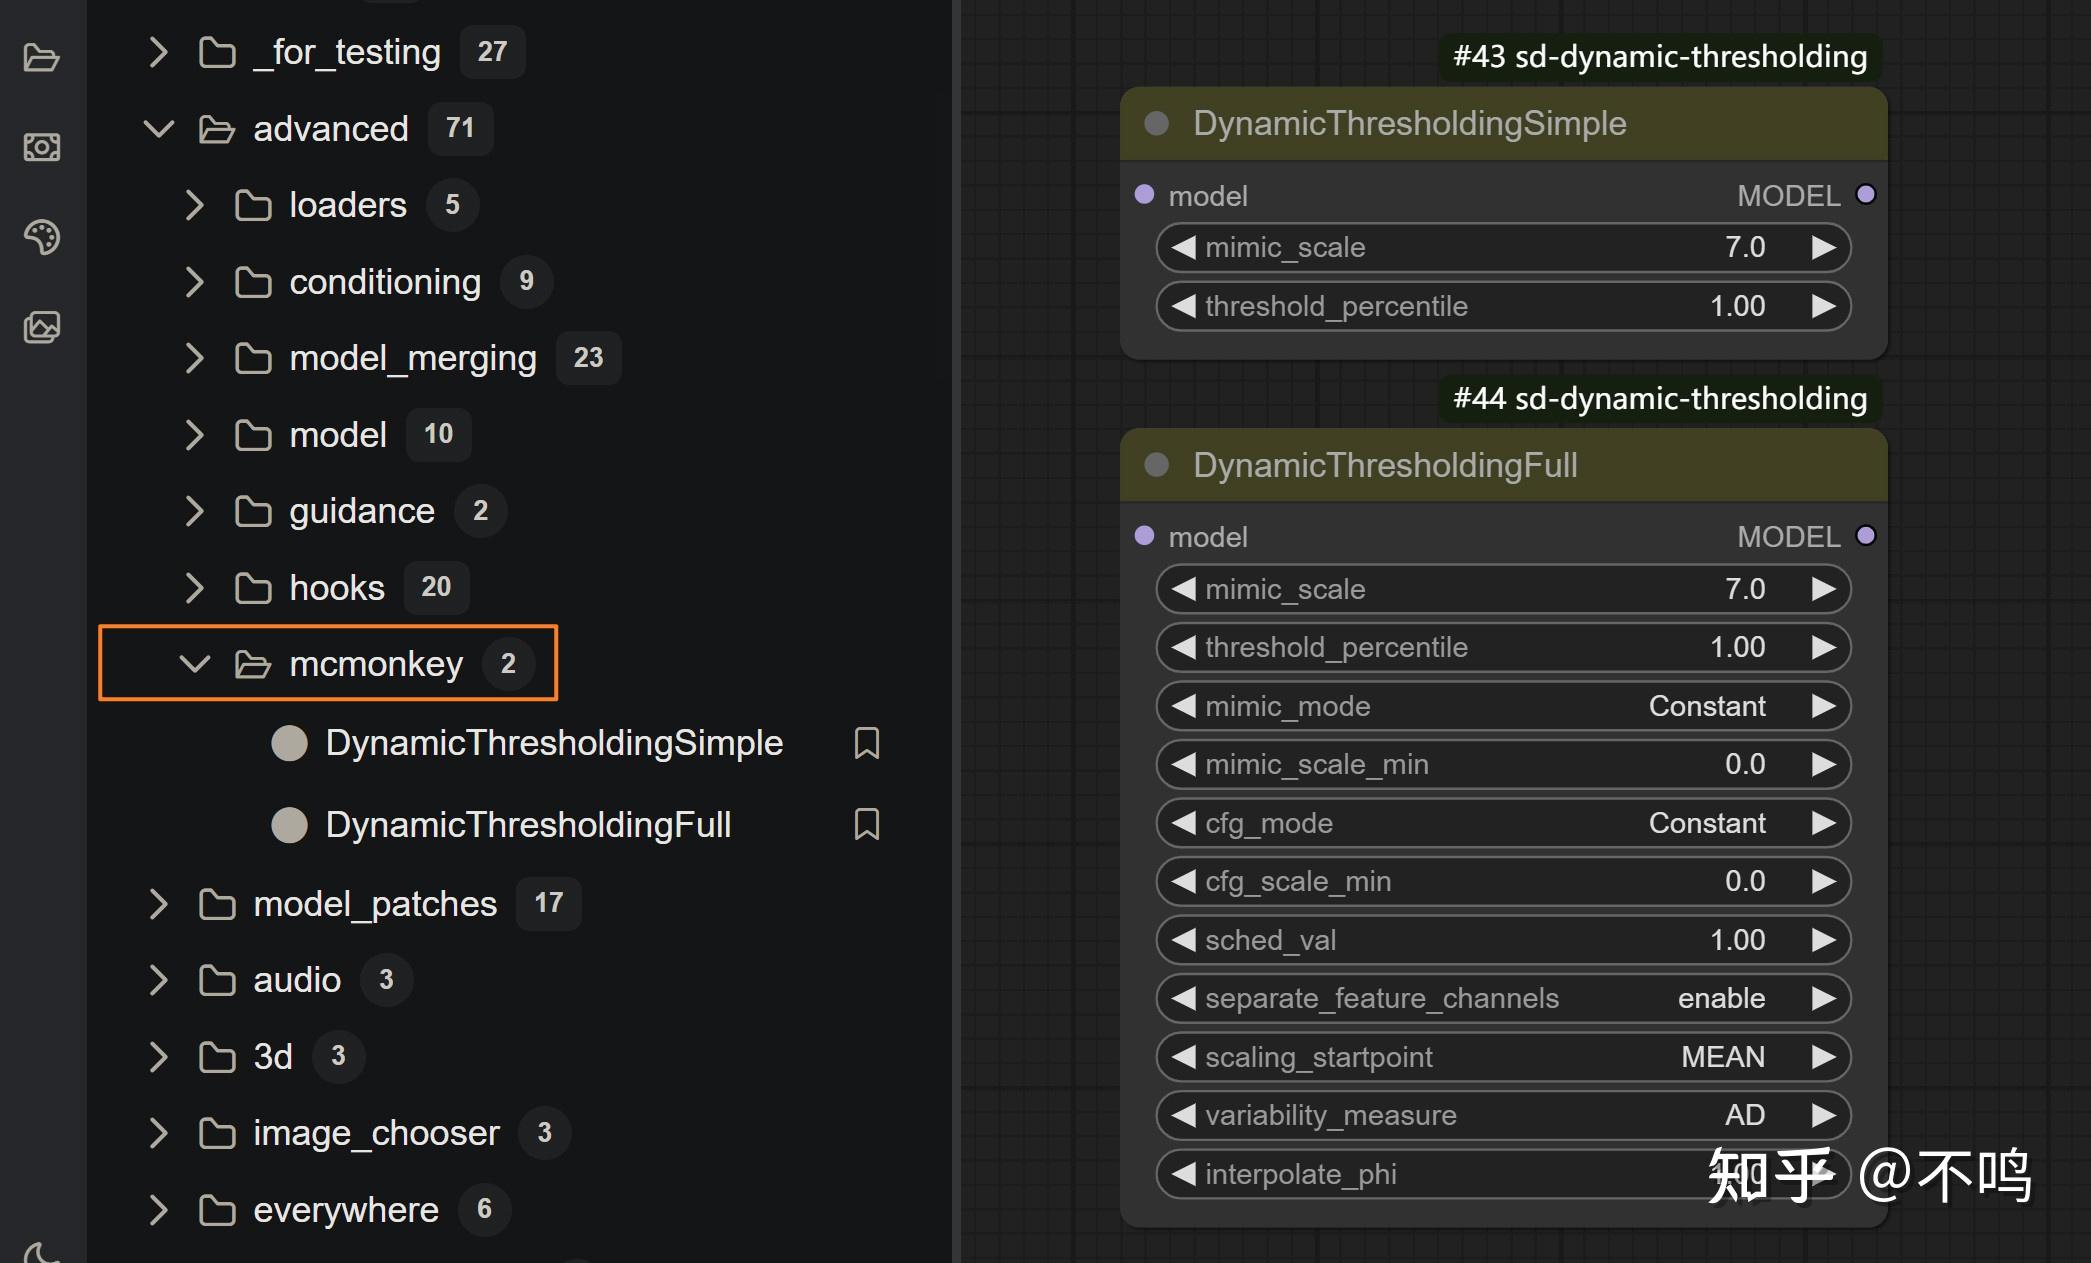Open the camera/capture sidebar icon

pos(41,147)
